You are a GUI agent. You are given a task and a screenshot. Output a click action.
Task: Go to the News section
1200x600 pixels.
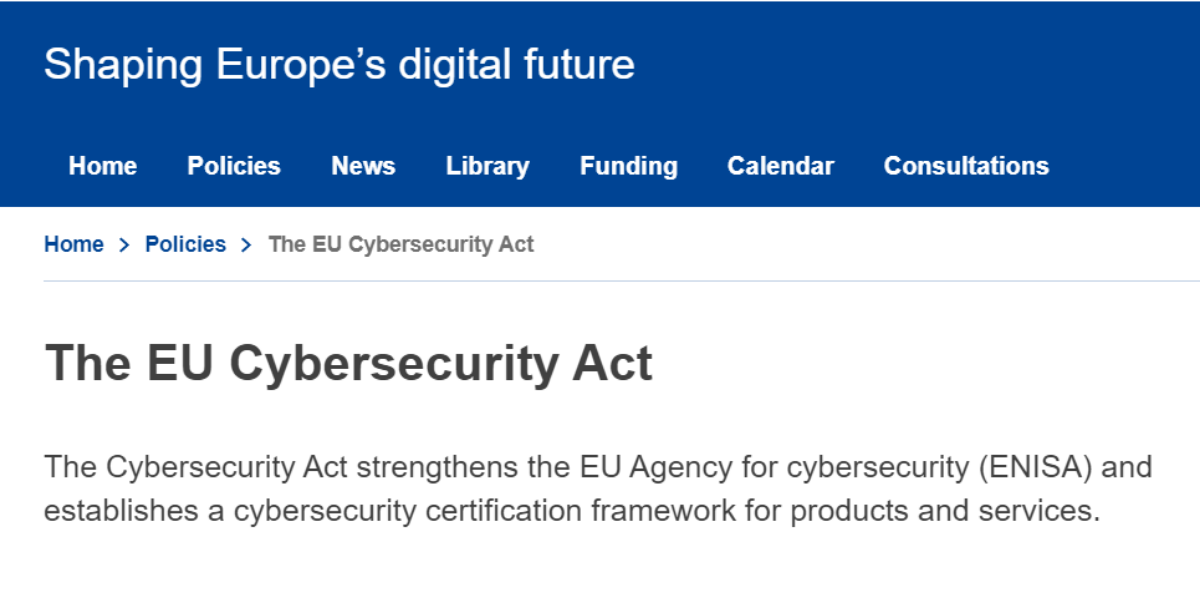(x=363, y=166)
